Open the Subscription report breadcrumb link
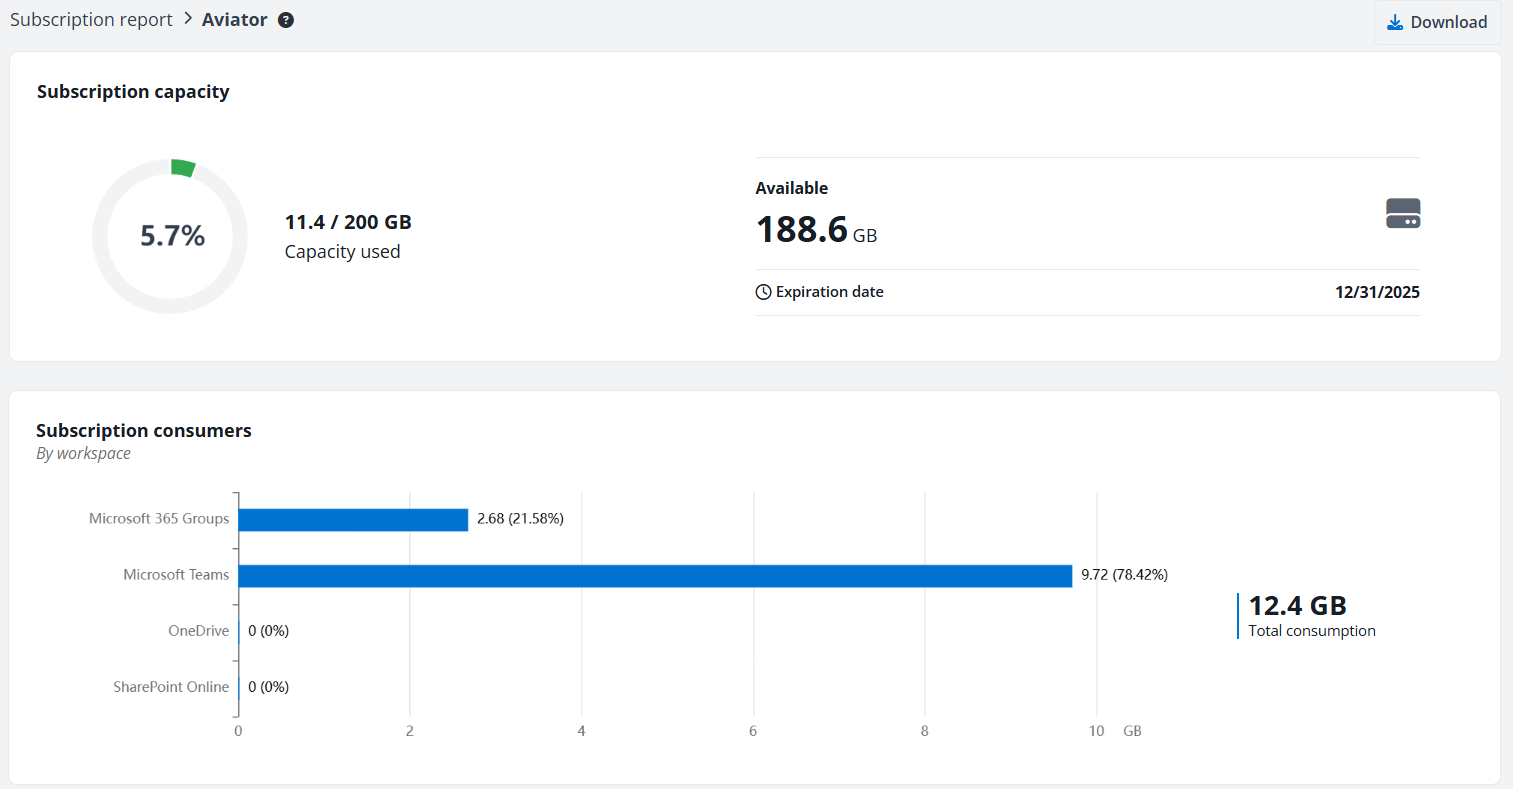Image resolution: width=1513 pixels, height=789 pixels. (91, 20)
